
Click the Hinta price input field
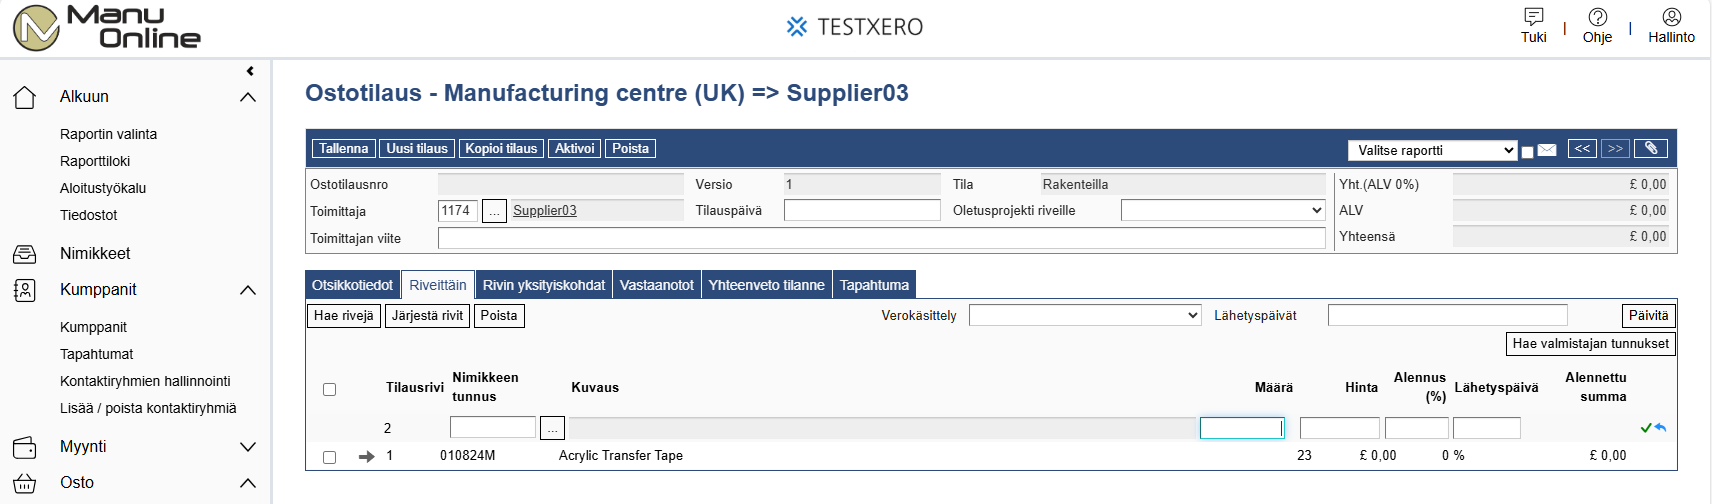pyautogui.click(x=1339, y=428)
